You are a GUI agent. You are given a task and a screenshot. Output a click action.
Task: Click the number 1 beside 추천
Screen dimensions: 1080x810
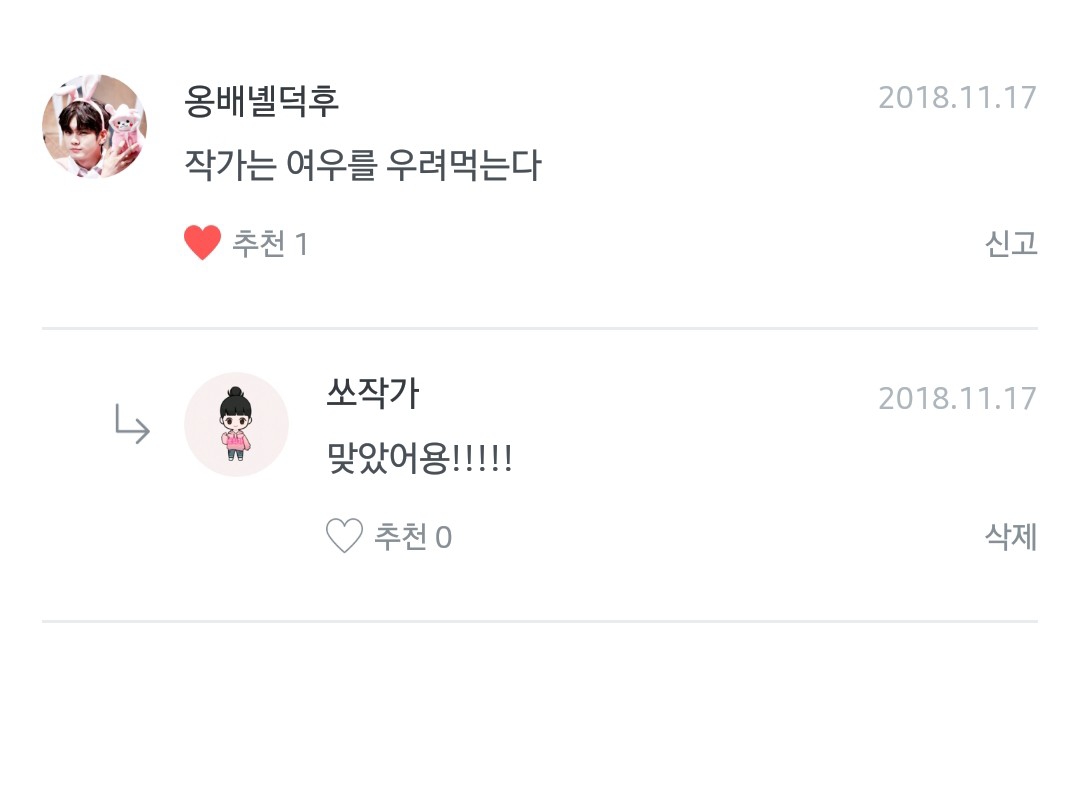[x=301, y=244]
